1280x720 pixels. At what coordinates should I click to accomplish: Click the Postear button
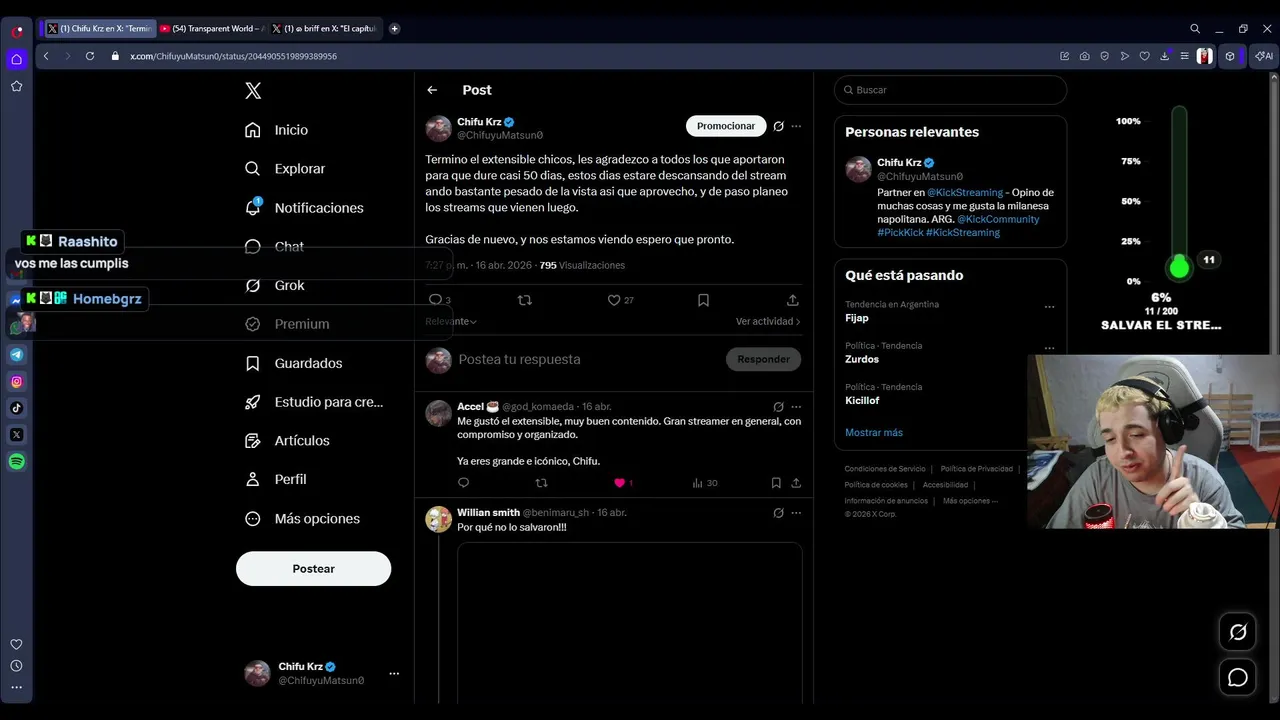coord(313,569)
